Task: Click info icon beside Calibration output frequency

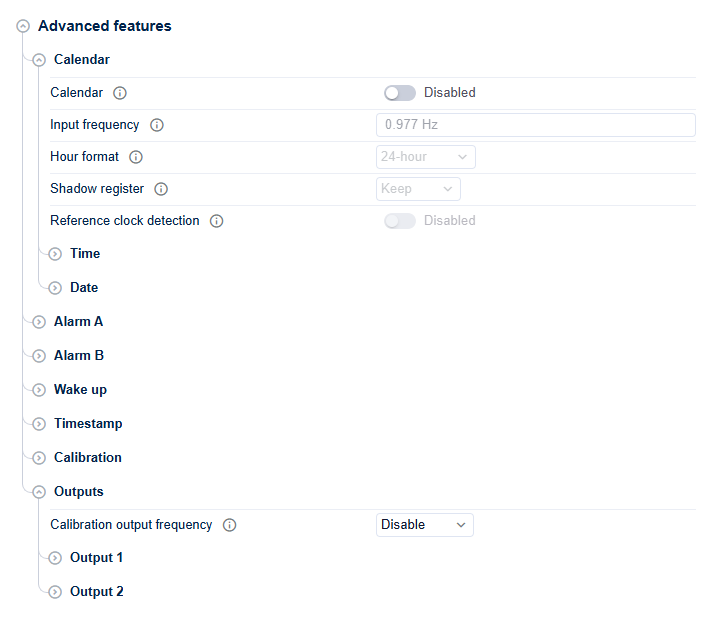Action: pos(230,525)
